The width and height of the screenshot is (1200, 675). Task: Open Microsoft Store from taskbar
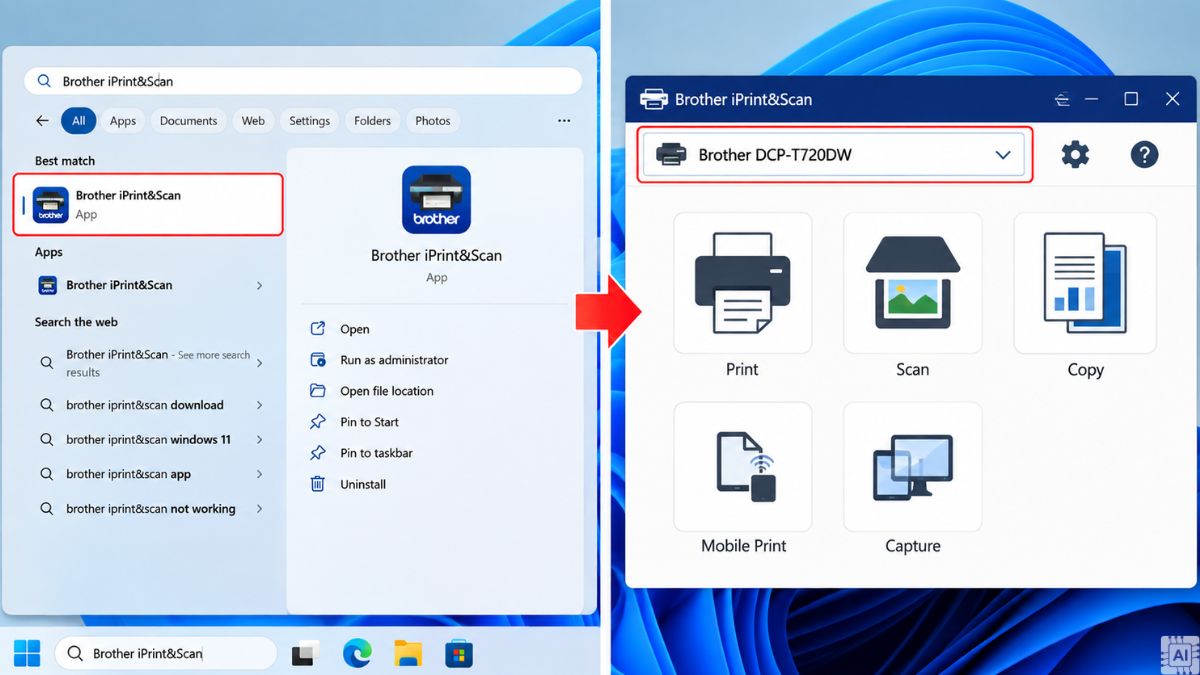[459, 654]
